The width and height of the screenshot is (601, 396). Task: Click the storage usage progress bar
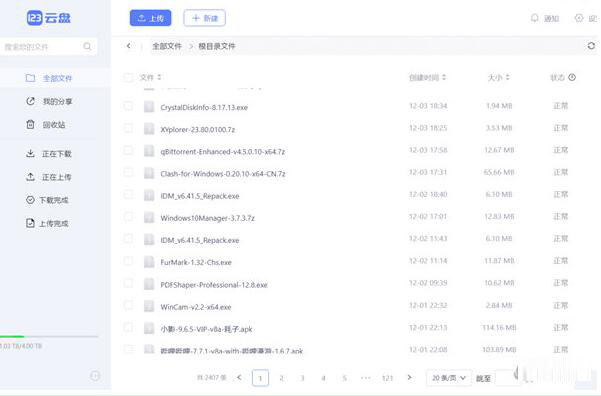[49, 337]
